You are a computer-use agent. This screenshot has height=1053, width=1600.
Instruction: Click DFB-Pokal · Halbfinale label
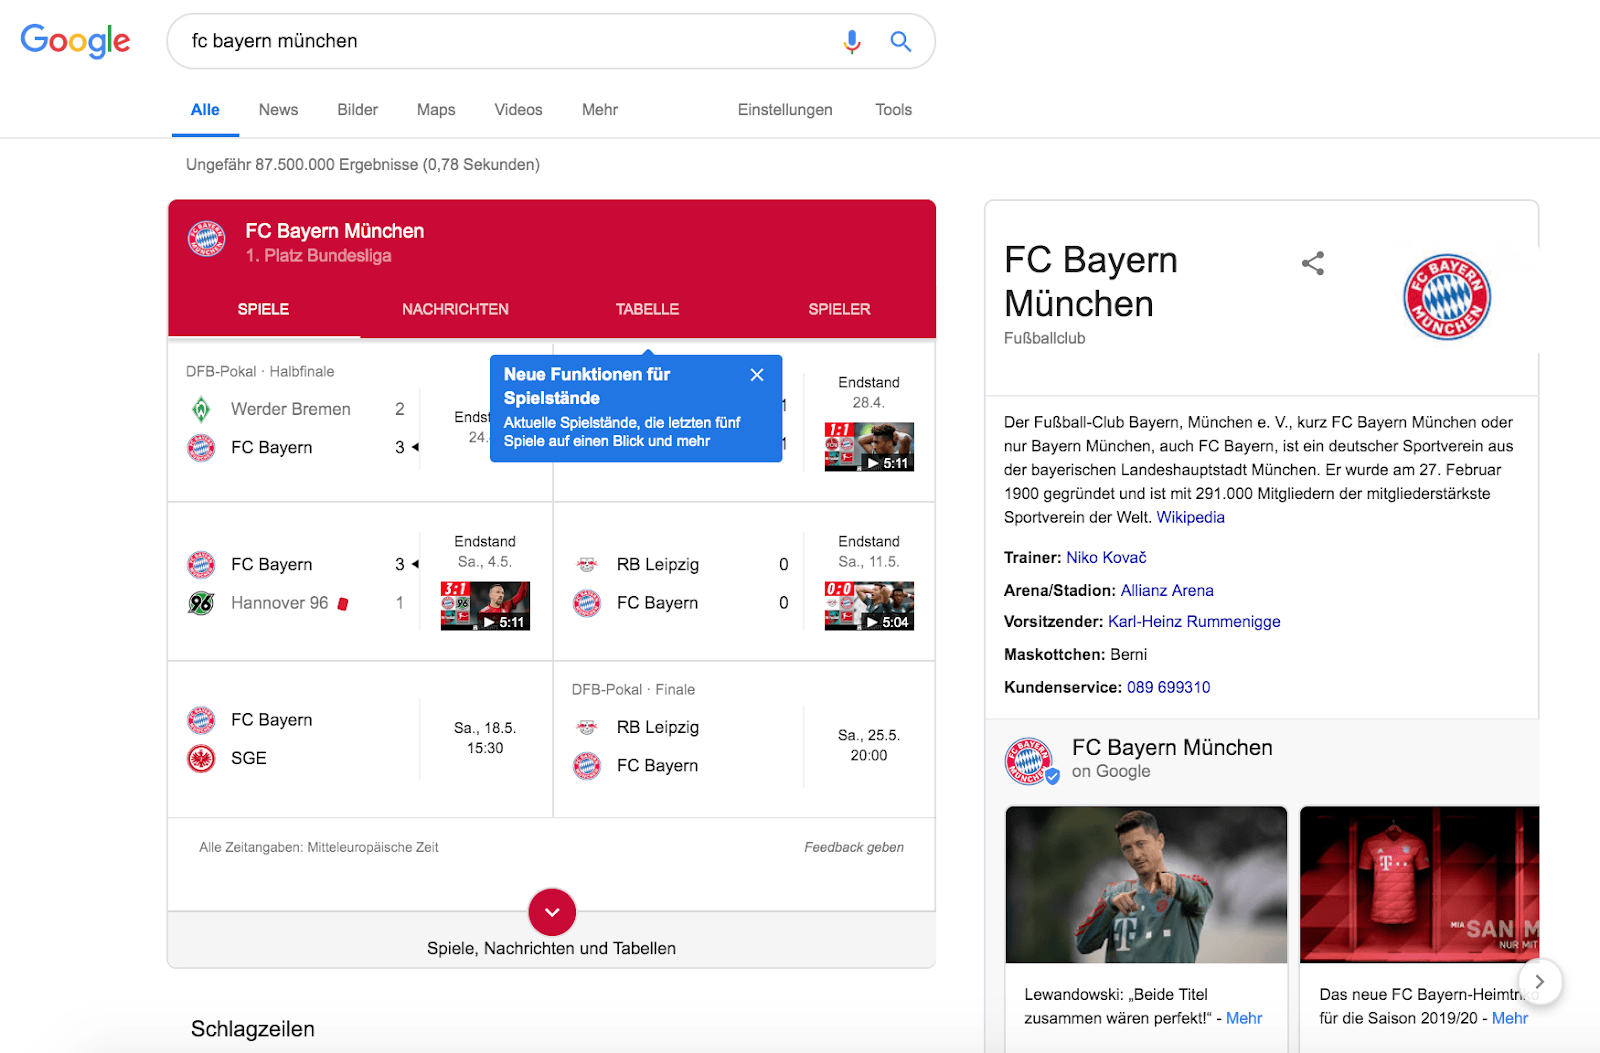point(260,372)
